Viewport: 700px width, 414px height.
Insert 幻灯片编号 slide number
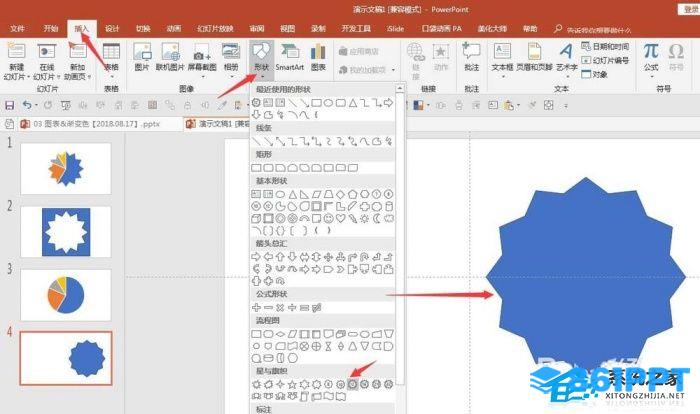pos(605,60)
